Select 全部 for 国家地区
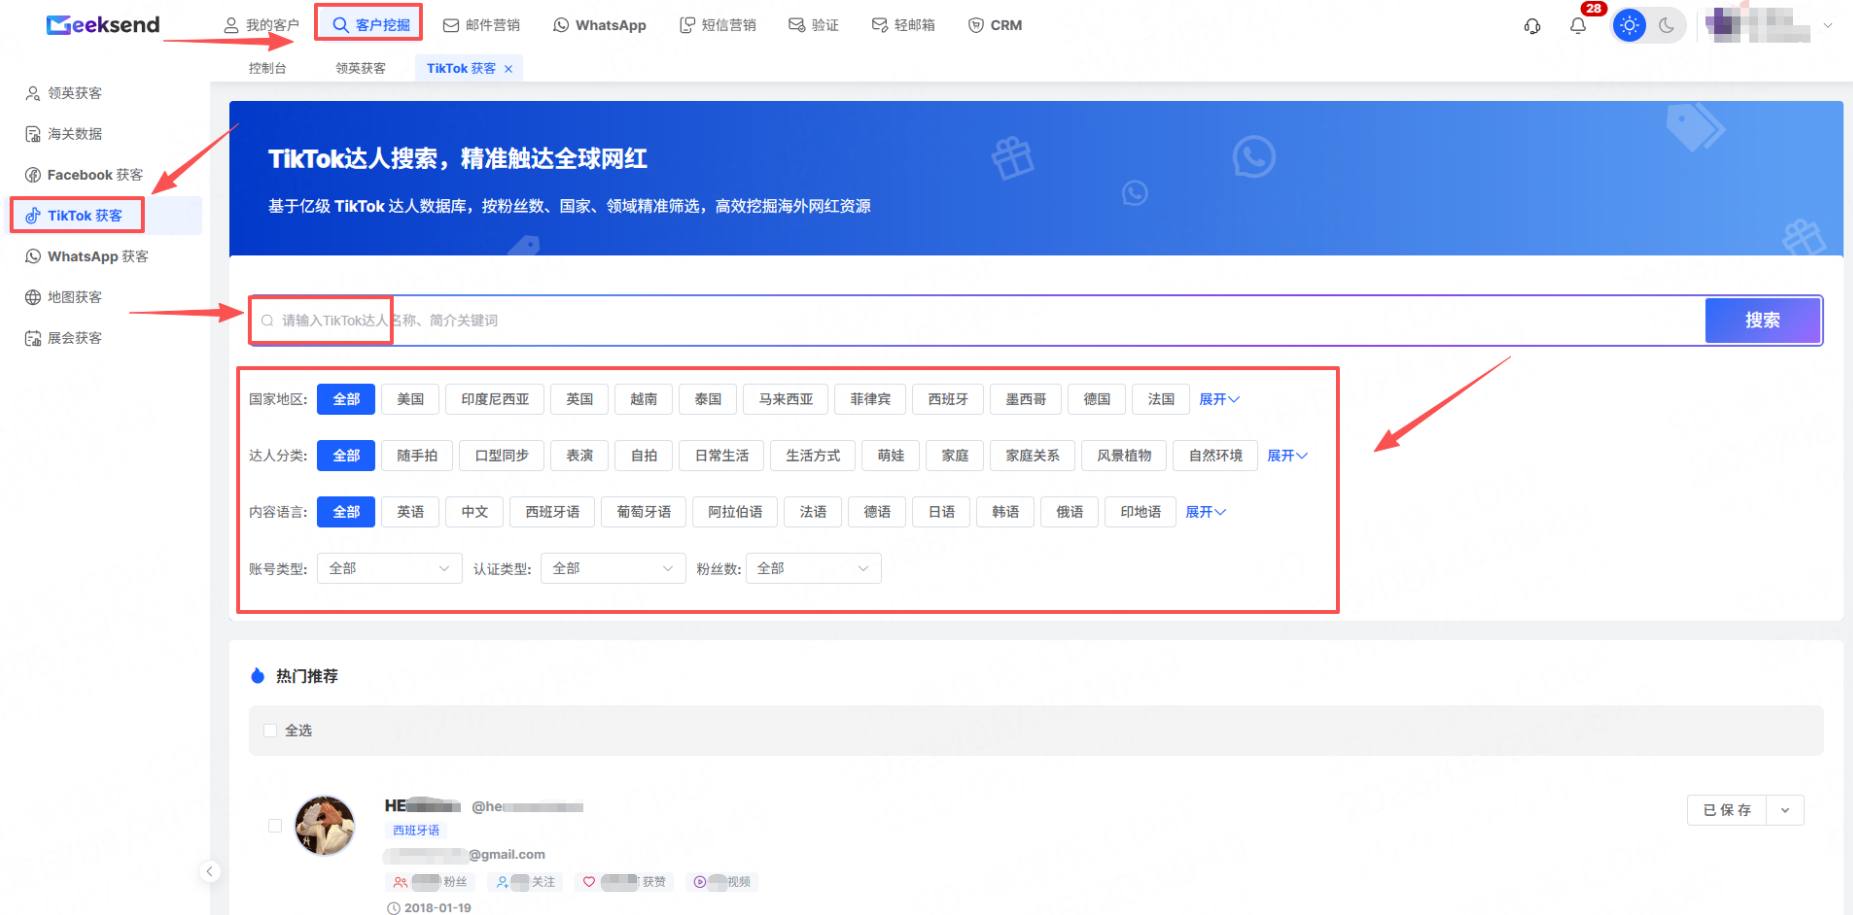 [x=346, y=399]
